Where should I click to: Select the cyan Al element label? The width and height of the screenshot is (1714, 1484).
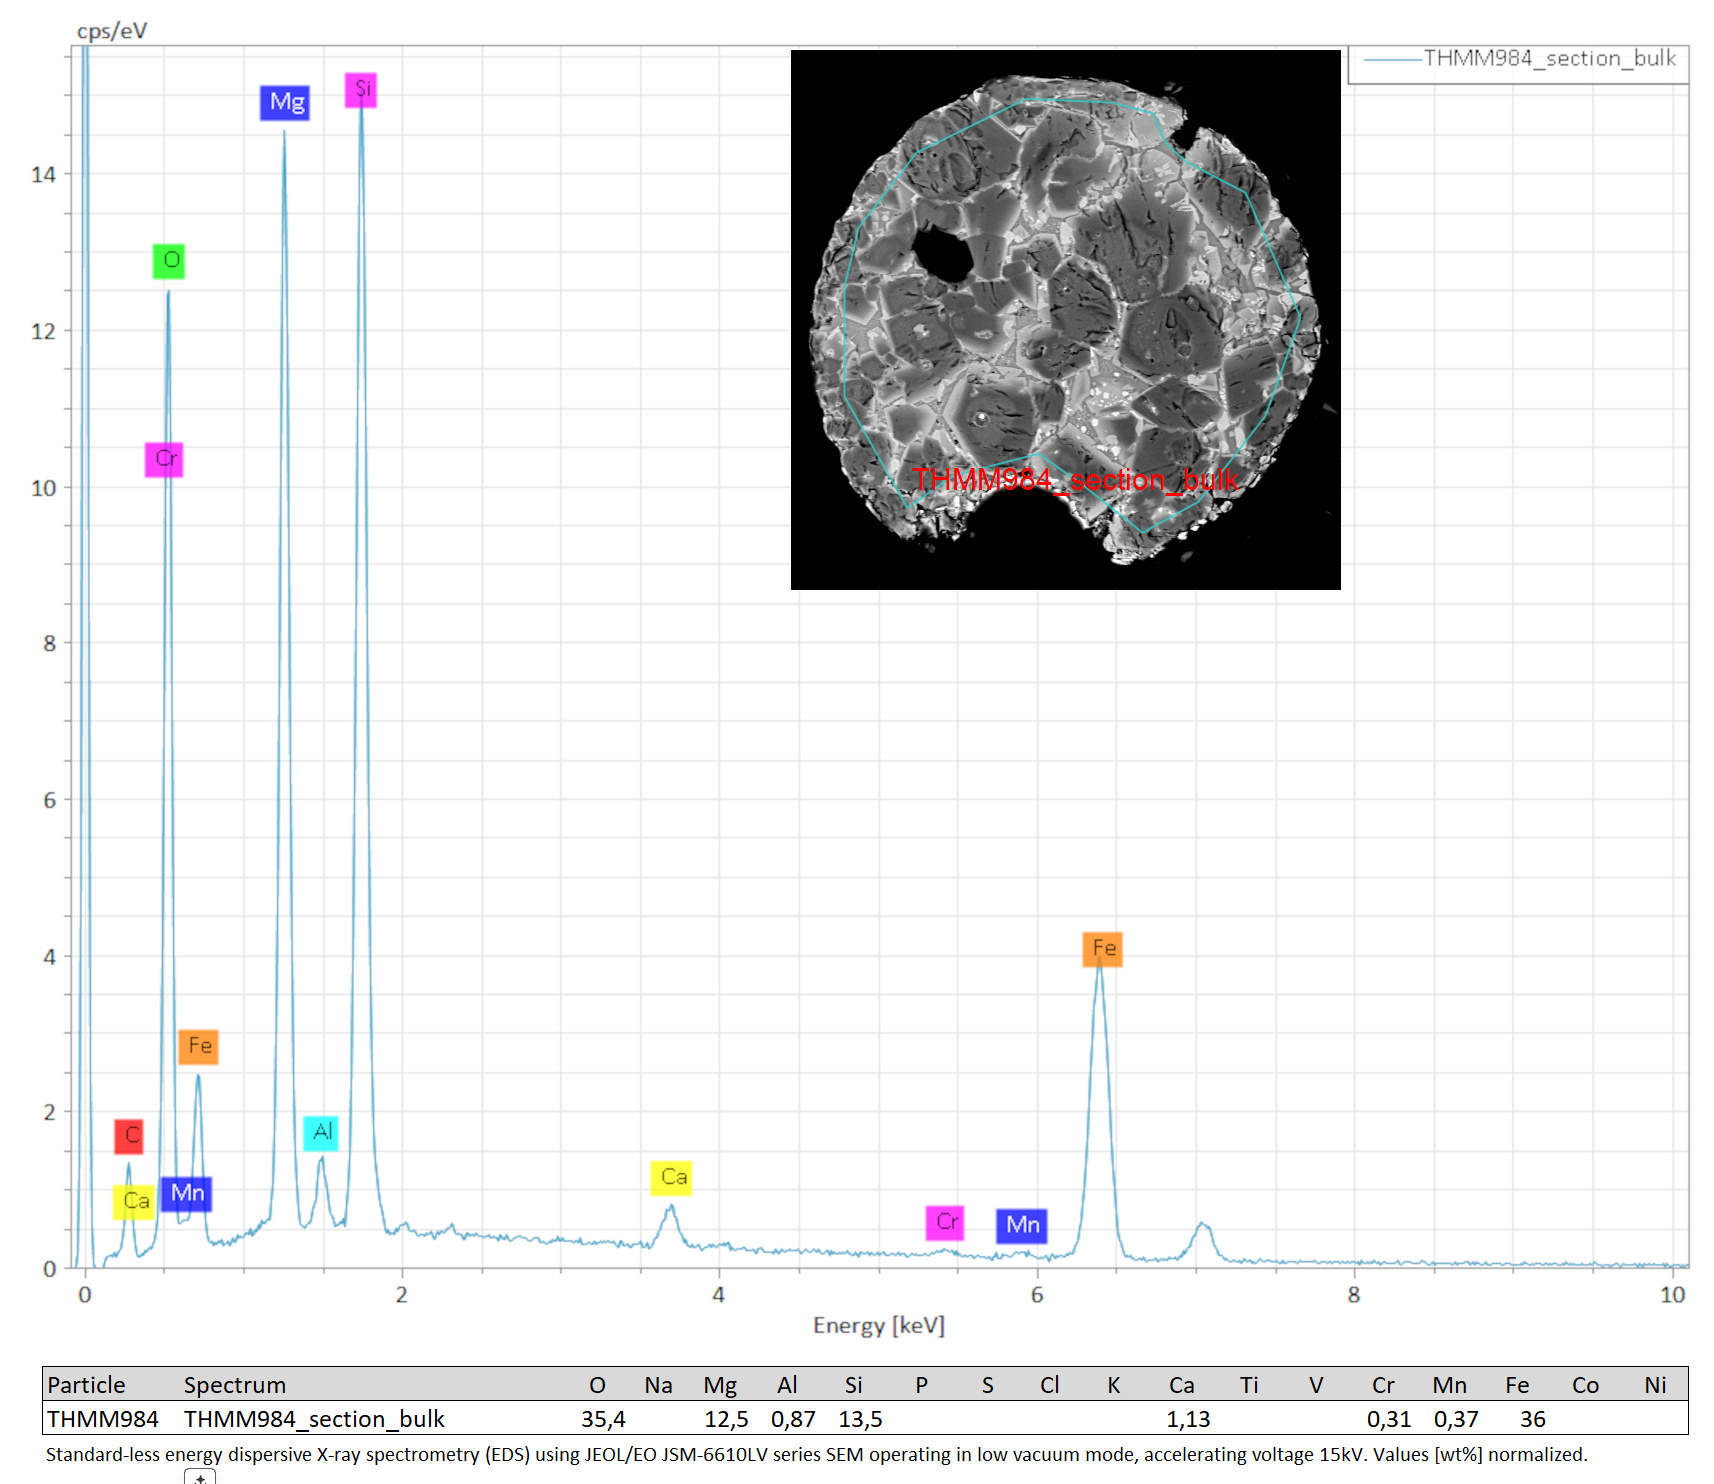coord(321,1133)
